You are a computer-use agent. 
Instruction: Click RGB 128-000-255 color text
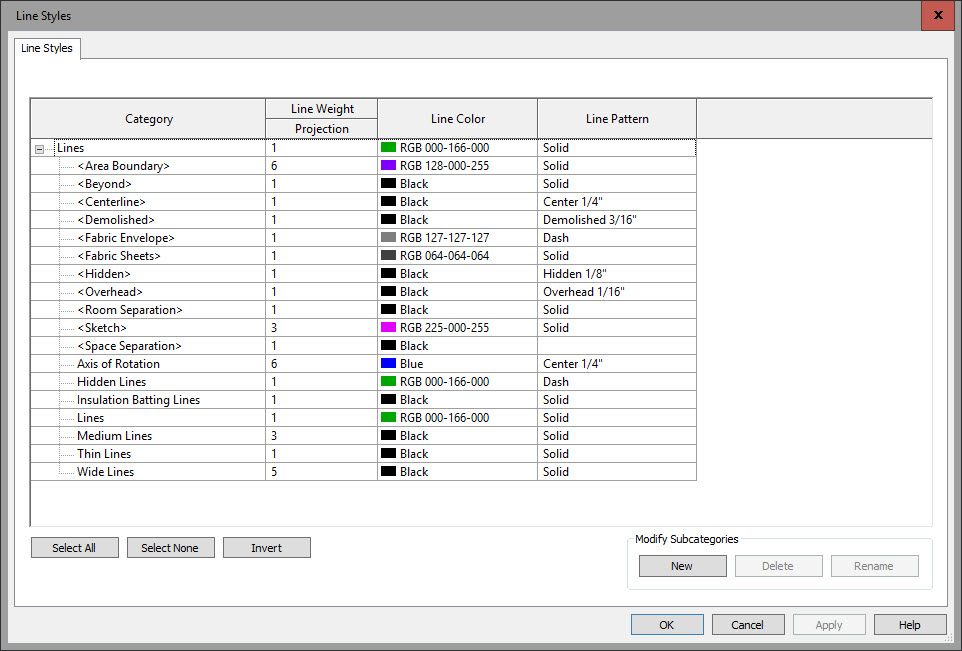[444, 166]
